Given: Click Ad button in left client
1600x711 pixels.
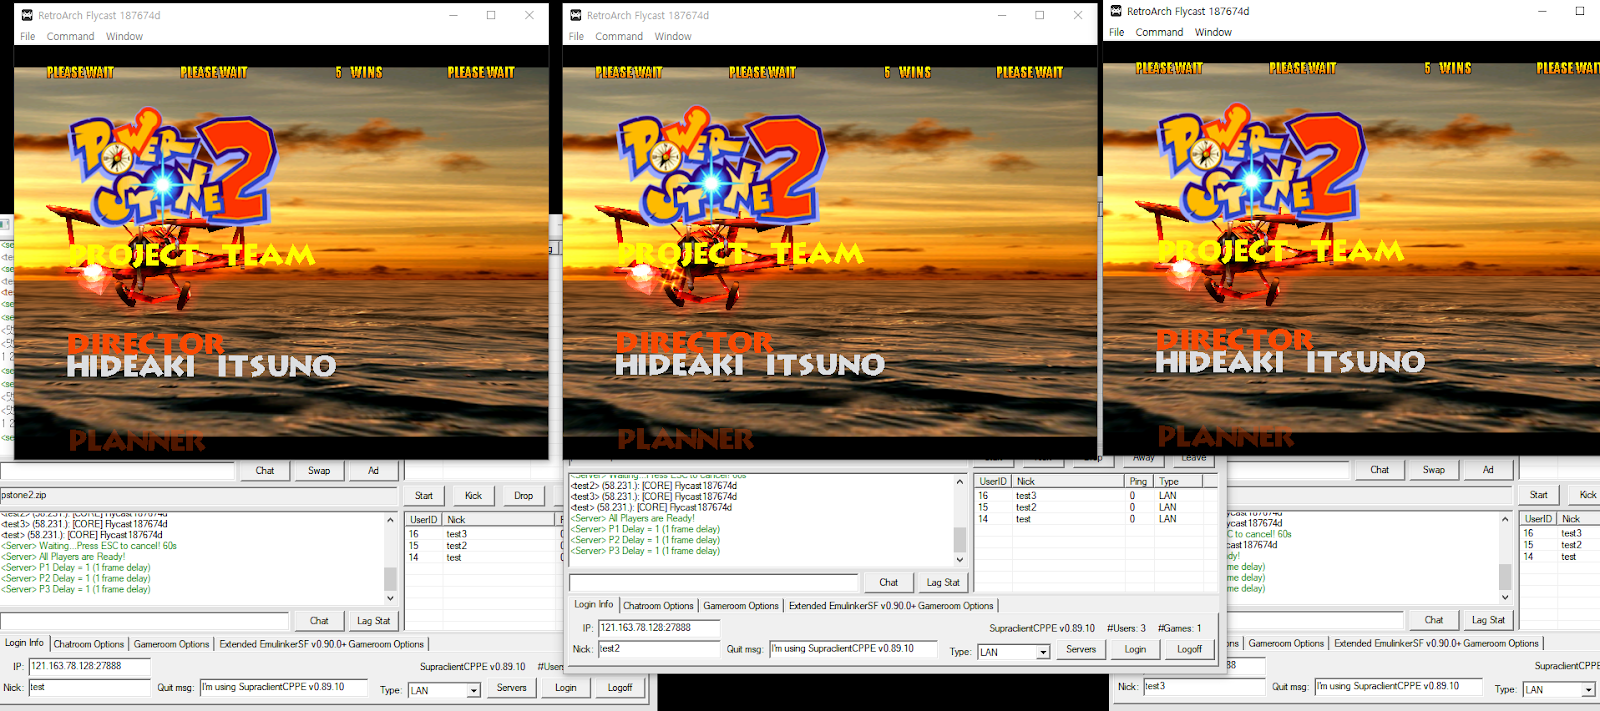Looking at the screenshot, I should coord(373,470).
